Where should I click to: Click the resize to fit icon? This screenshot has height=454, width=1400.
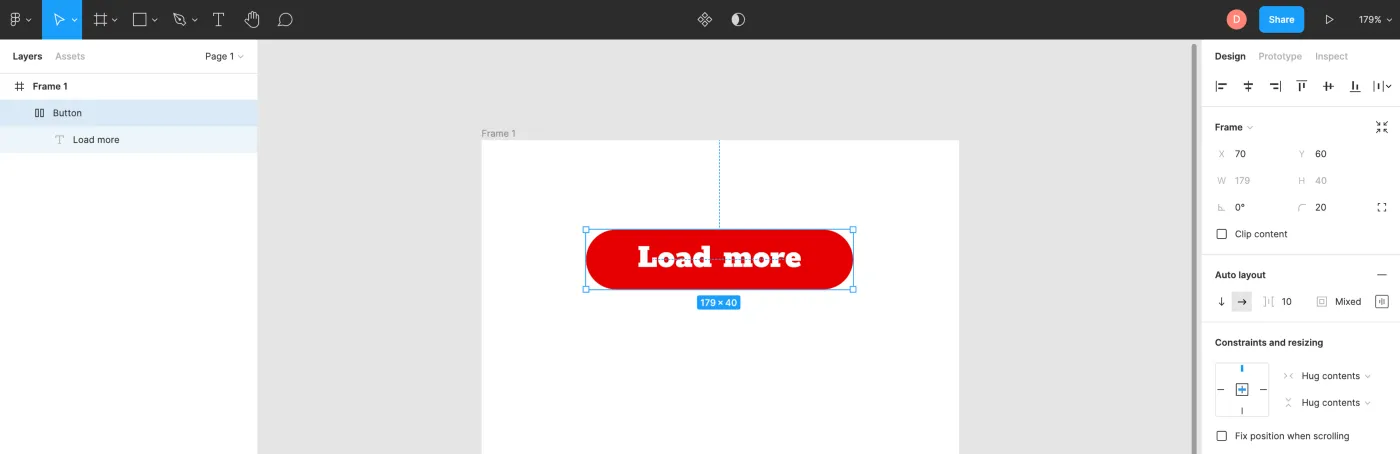1382,127
